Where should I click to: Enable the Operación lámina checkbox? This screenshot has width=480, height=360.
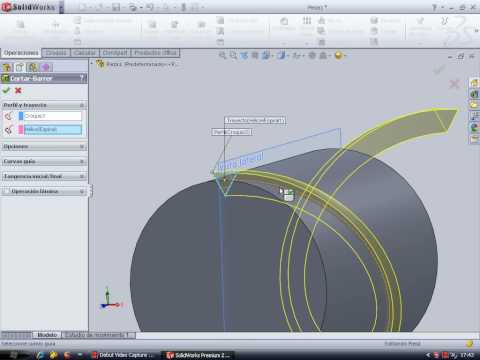click(6, 191)
